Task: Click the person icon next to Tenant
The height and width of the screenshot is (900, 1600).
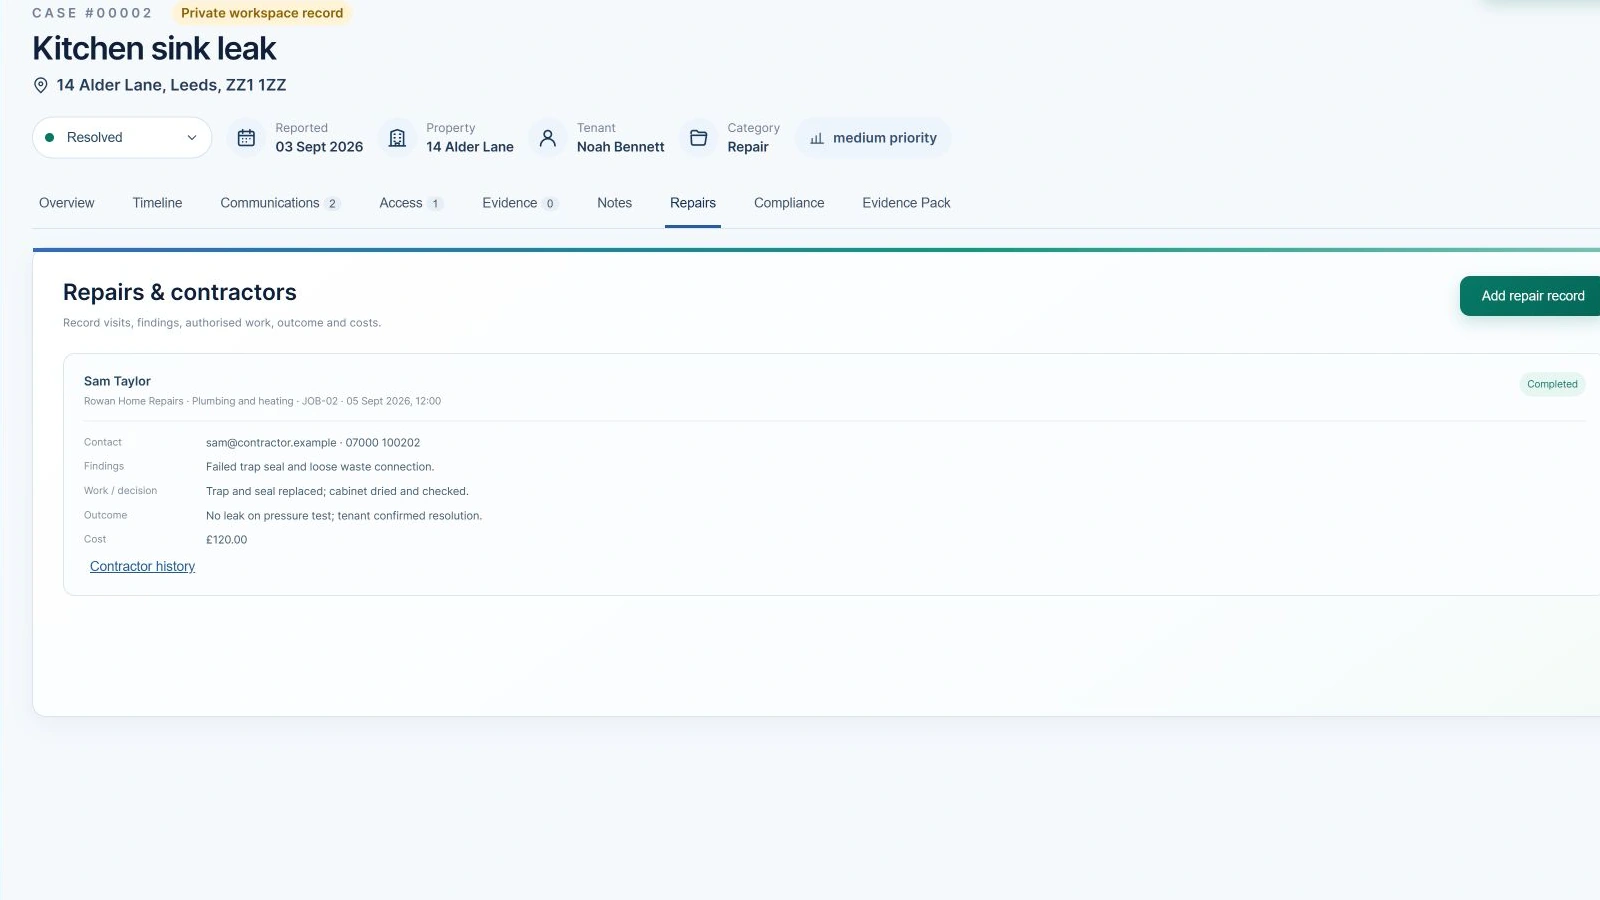Action: coord(548,138)
